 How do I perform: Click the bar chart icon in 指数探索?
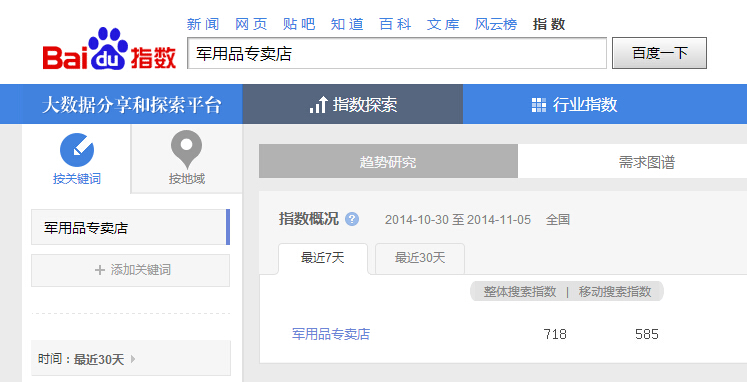point(318,104)
